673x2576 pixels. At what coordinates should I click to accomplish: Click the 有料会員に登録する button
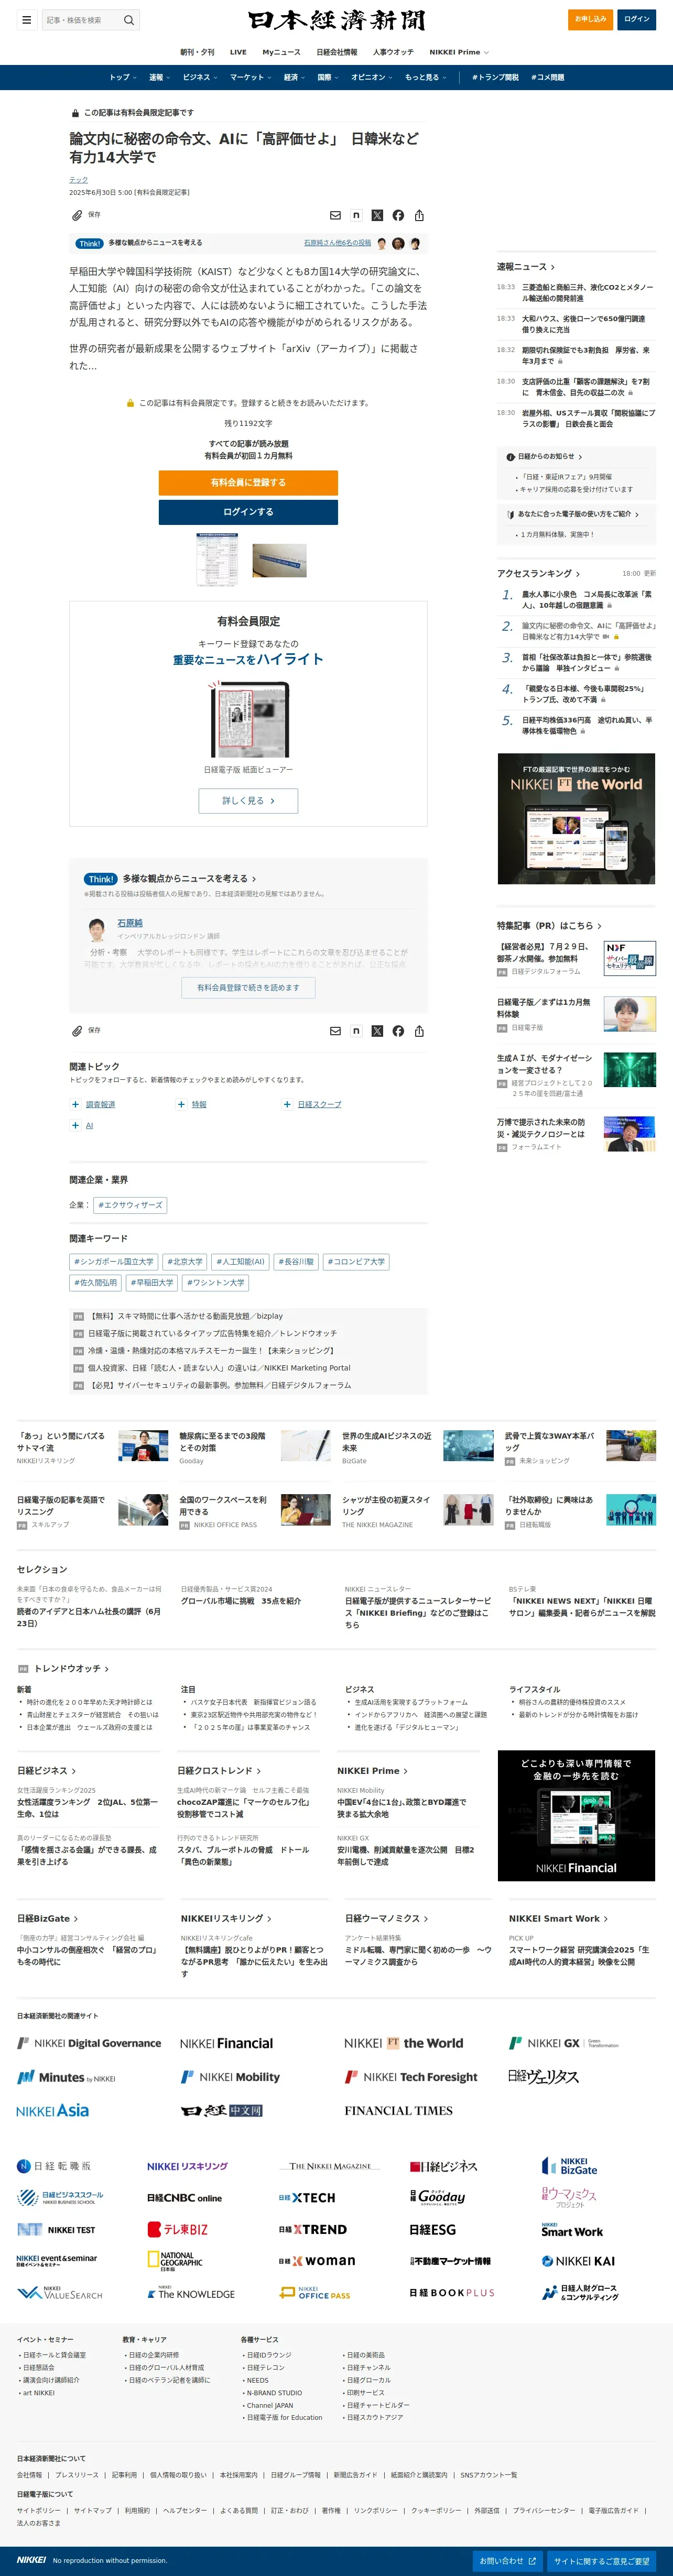[x=248, y=483]
